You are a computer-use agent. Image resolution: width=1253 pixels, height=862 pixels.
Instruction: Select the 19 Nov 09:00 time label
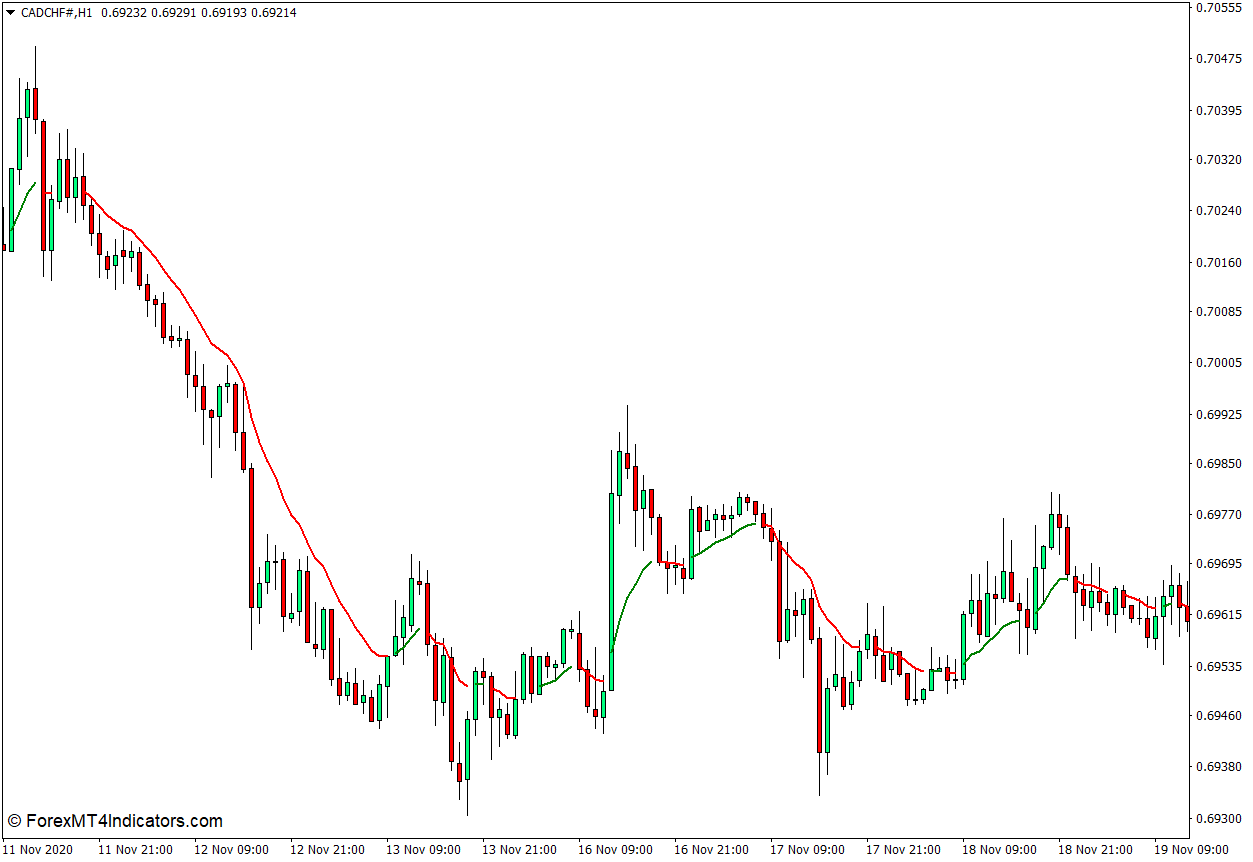[1191, 849]
